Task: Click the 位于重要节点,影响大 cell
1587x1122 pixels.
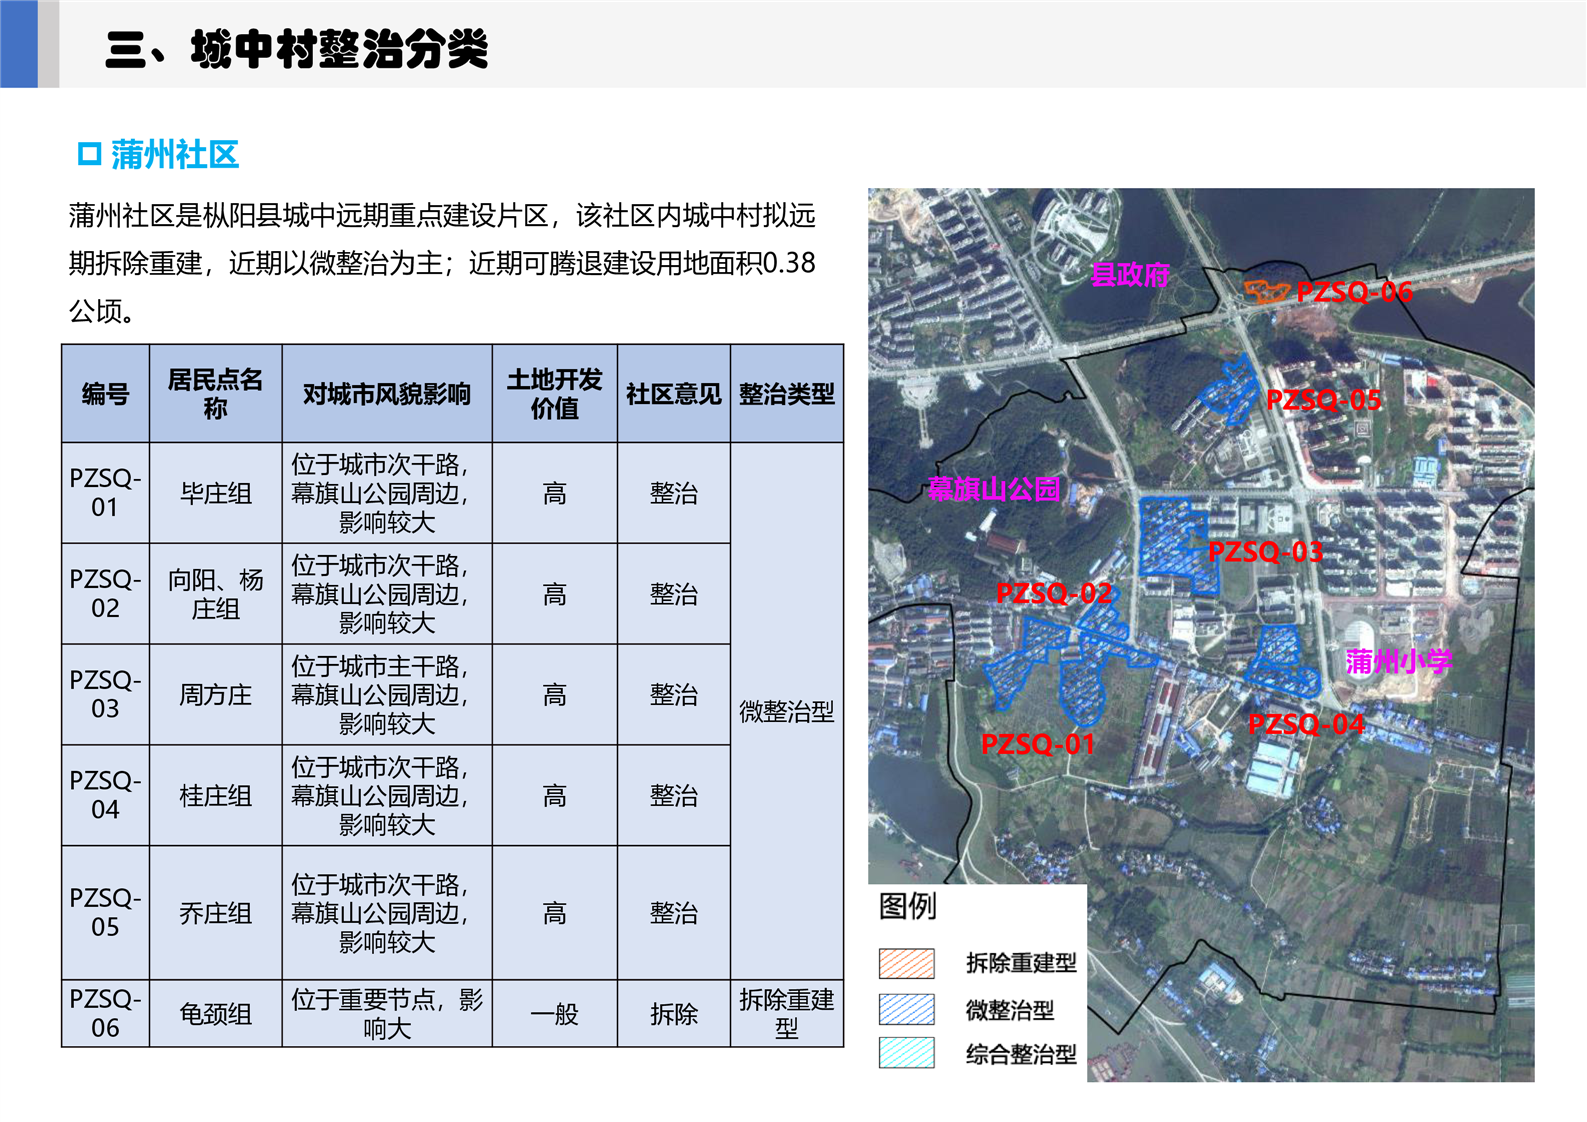Action: pos(387,1014)
